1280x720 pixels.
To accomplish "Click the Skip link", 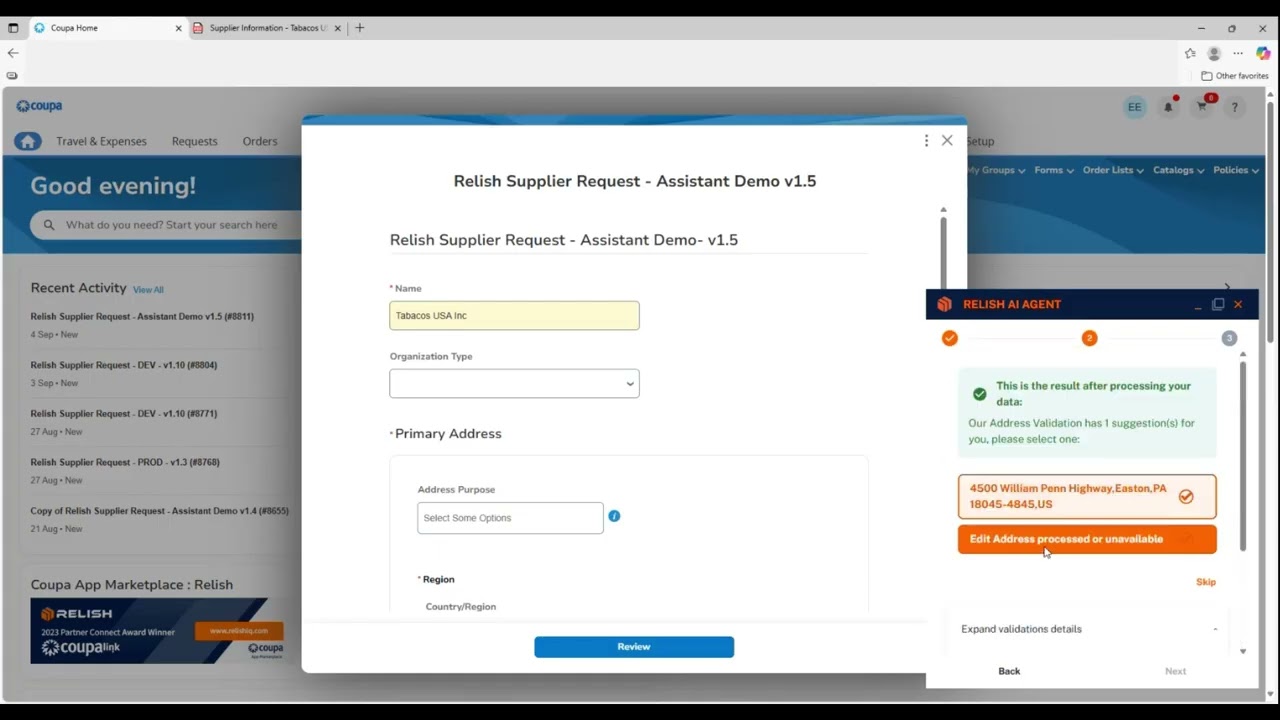I will coord(1206,582).
